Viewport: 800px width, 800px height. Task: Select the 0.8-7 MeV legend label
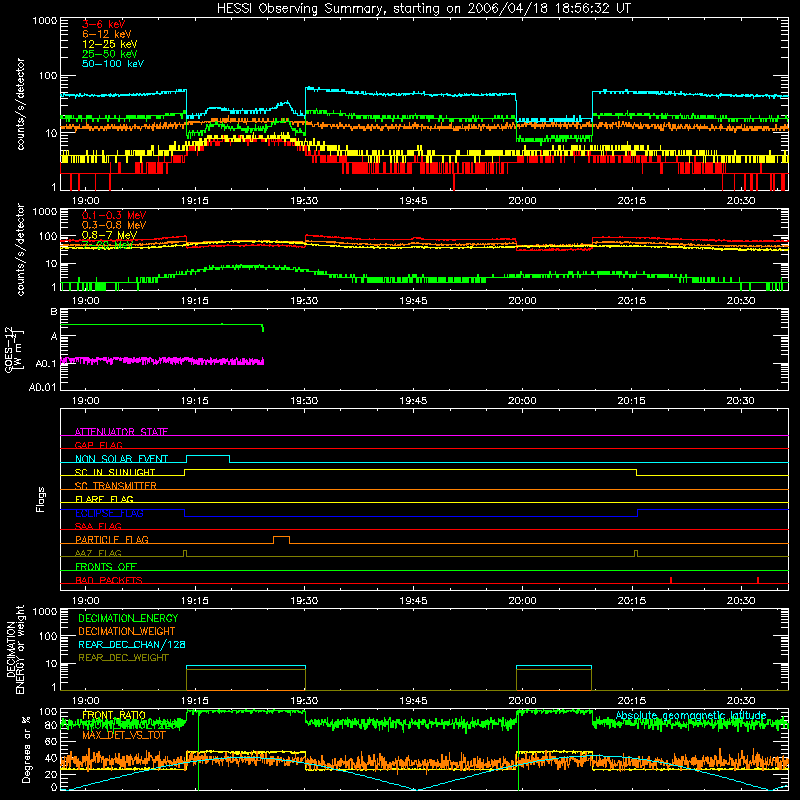click(x=109, y=235)
